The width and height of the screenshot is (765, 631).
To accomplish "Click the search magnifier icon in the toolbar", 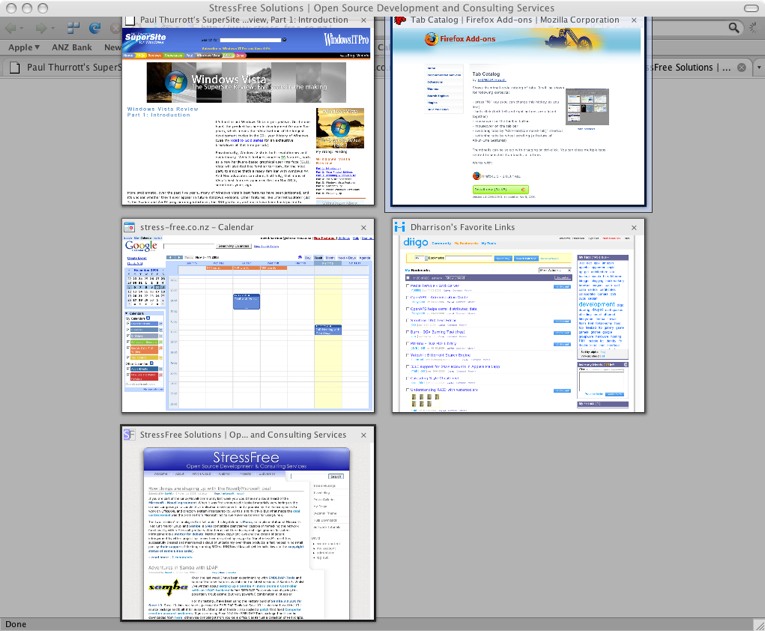I will 733,28.
